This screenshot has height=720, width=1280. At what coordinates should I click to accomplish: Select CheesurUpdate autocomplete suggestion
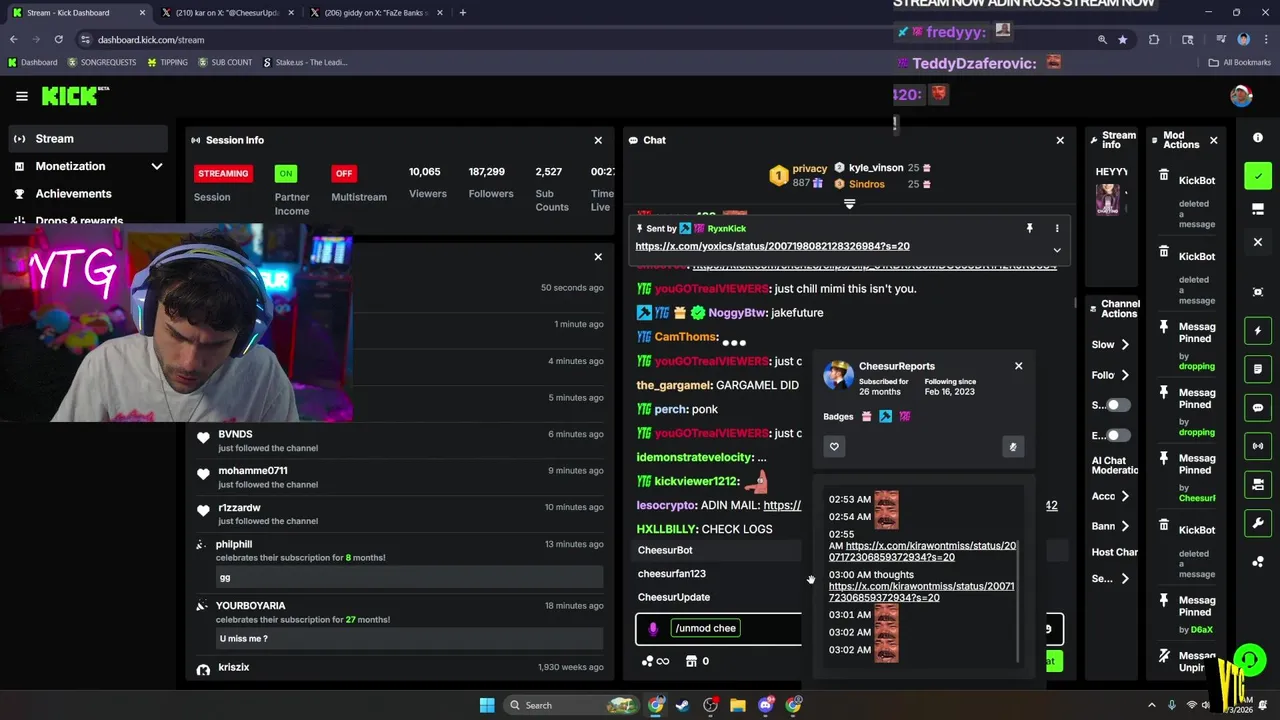tap(718, 597)
